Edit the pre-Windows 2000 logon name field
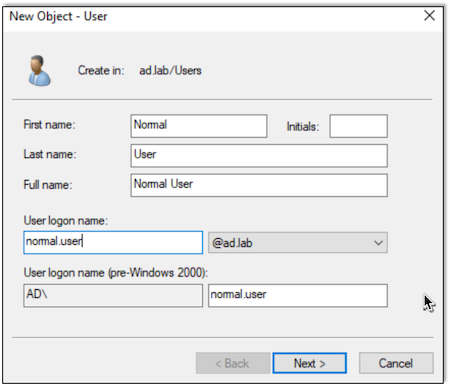The image size is (450, 386). (x=298, y=295)
